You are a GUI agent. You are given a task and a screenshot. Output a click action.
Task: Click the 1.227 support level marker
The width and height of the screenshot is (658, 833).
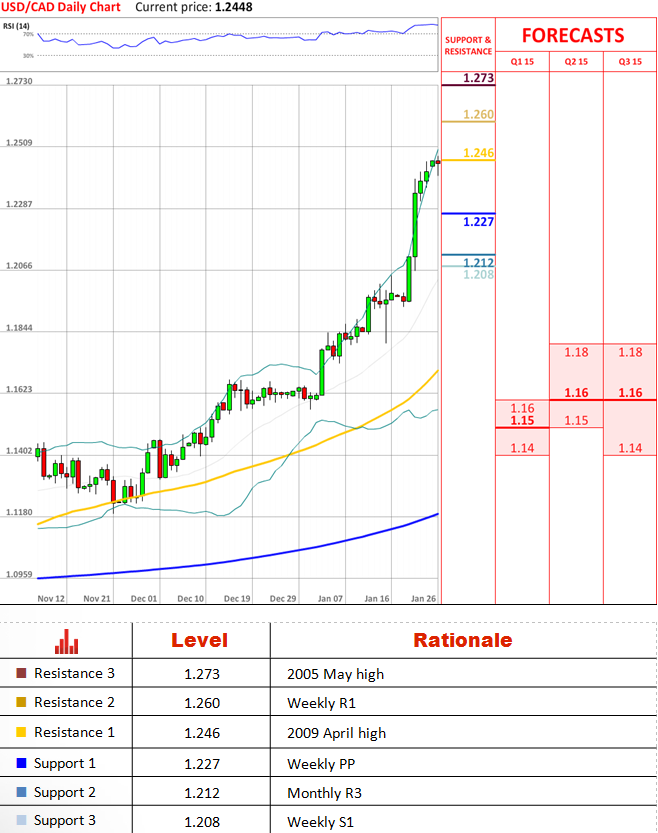[478, 222]
